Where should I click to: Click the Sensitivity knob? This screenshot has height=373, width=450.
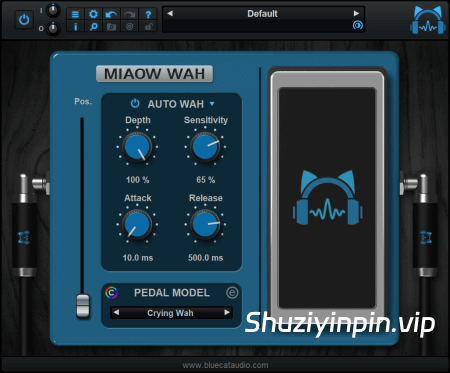(x=205, y=147)
